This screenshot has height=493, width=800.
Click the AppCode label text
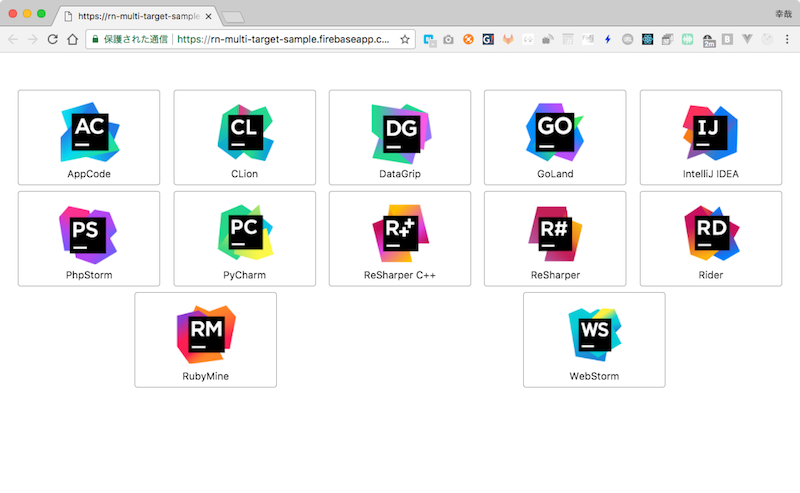click(89, 174)
